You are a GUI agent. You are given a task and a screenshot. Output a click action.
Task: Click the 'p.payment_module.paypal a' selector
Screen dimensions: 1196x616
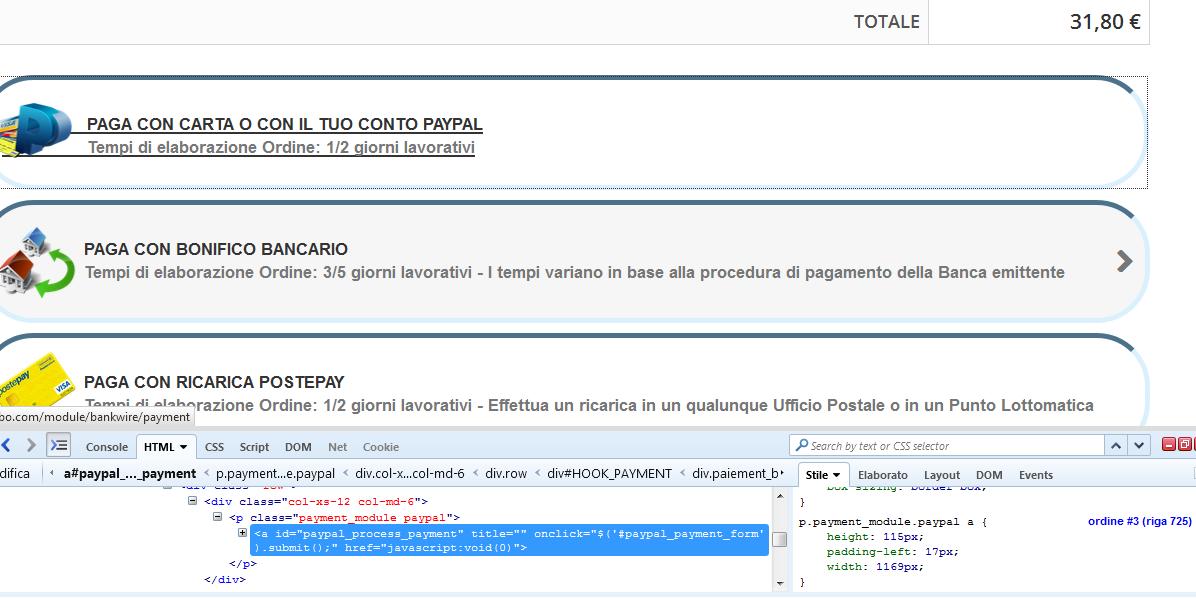coord(888,522)
